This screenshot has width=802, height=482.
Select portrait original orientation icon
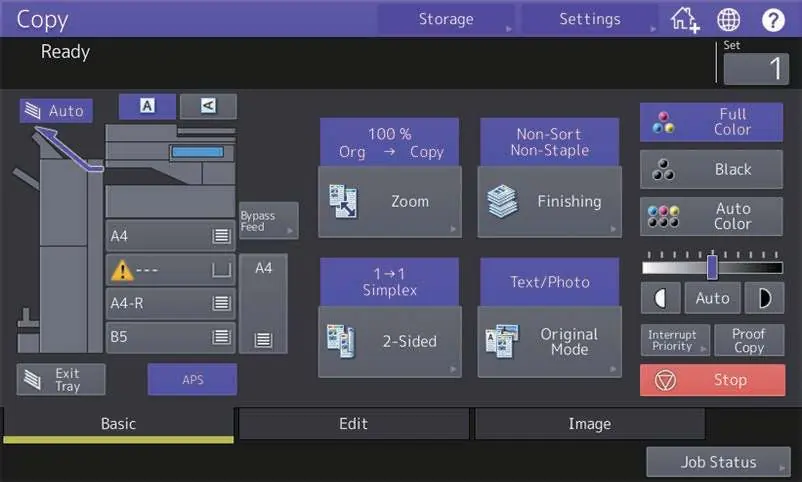click(x=147, y=106)
